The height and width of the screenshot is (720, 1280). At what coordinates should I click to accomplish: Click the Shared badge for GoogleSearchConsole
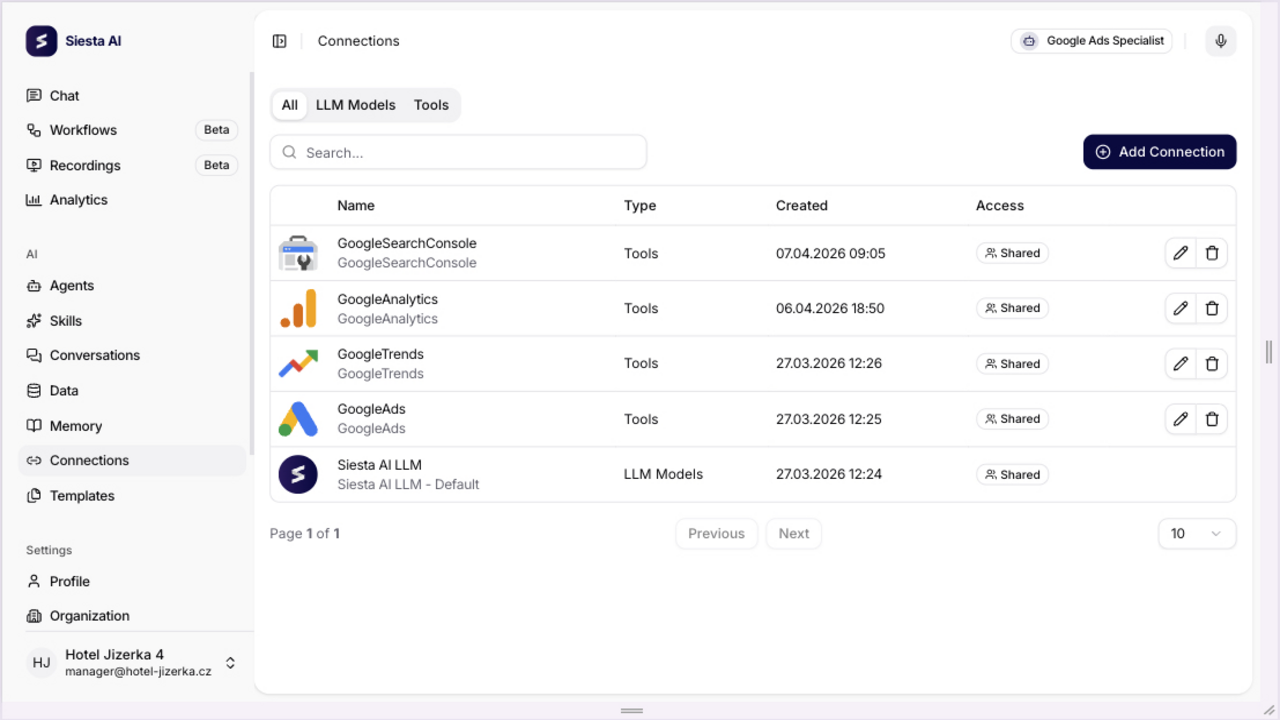pyautogui.click(x=1012, y=253)
